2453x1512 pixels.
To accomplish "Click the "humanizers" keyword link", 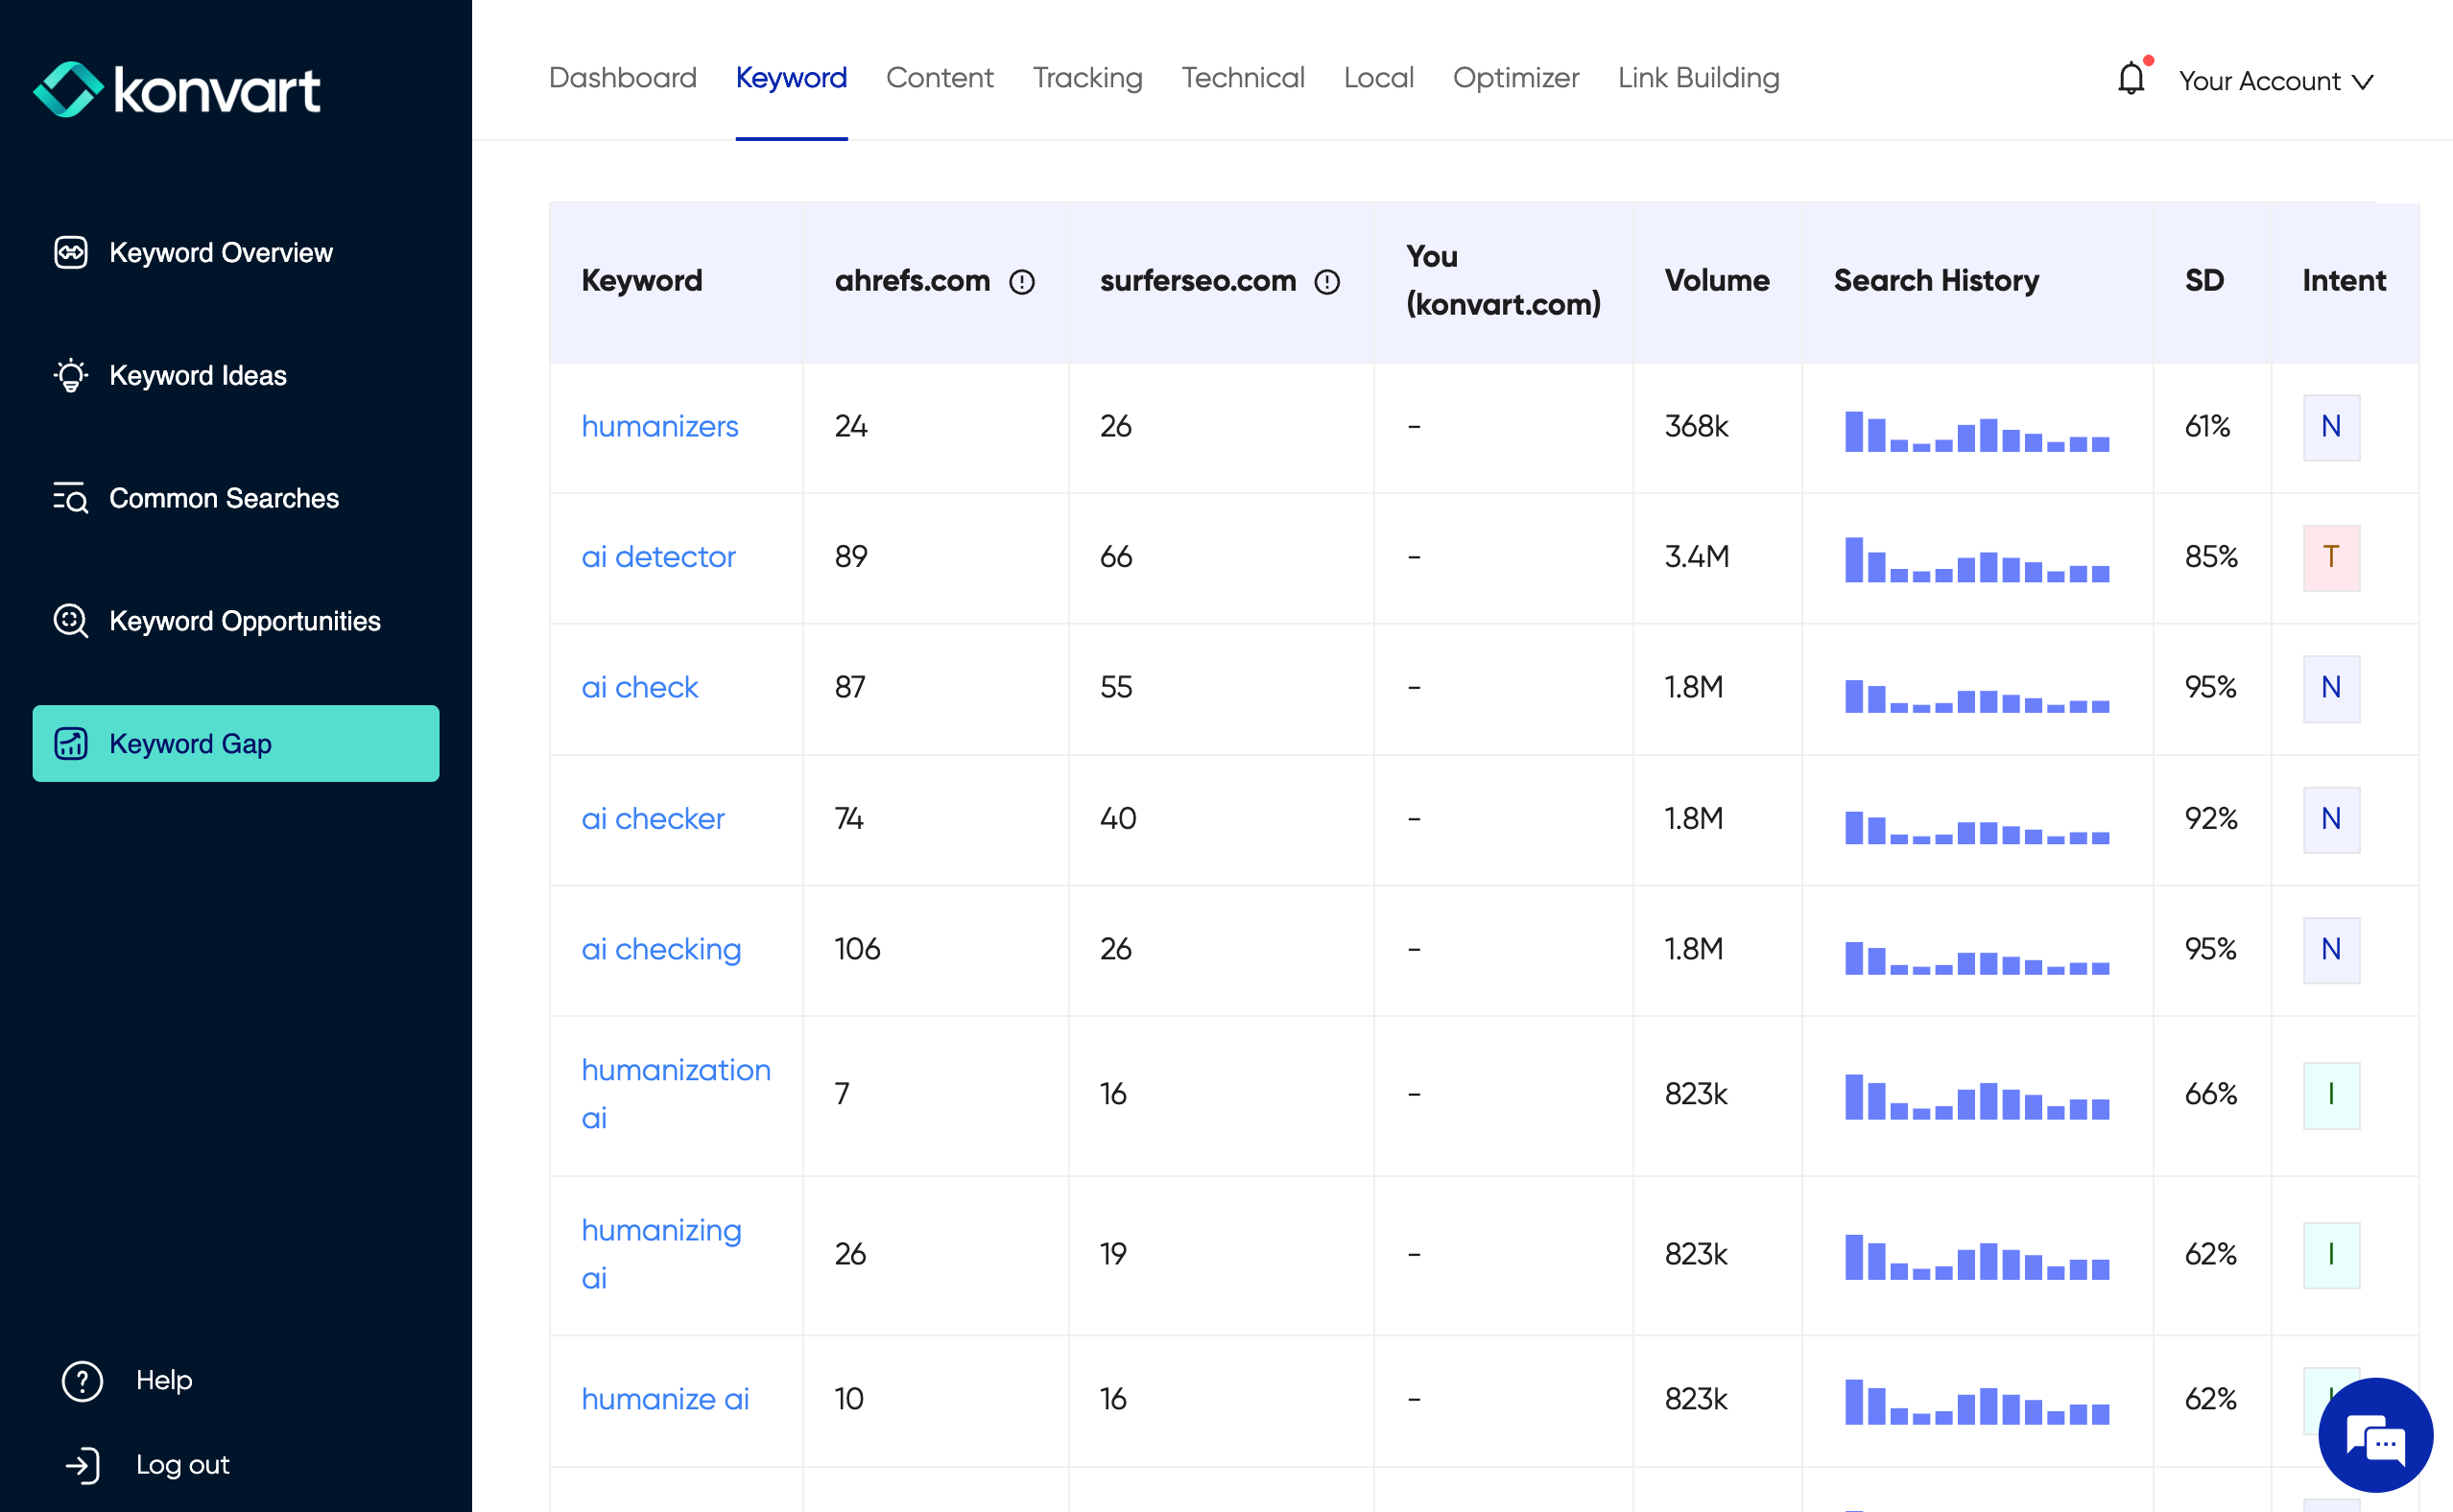I will click(x=659, y=427).
